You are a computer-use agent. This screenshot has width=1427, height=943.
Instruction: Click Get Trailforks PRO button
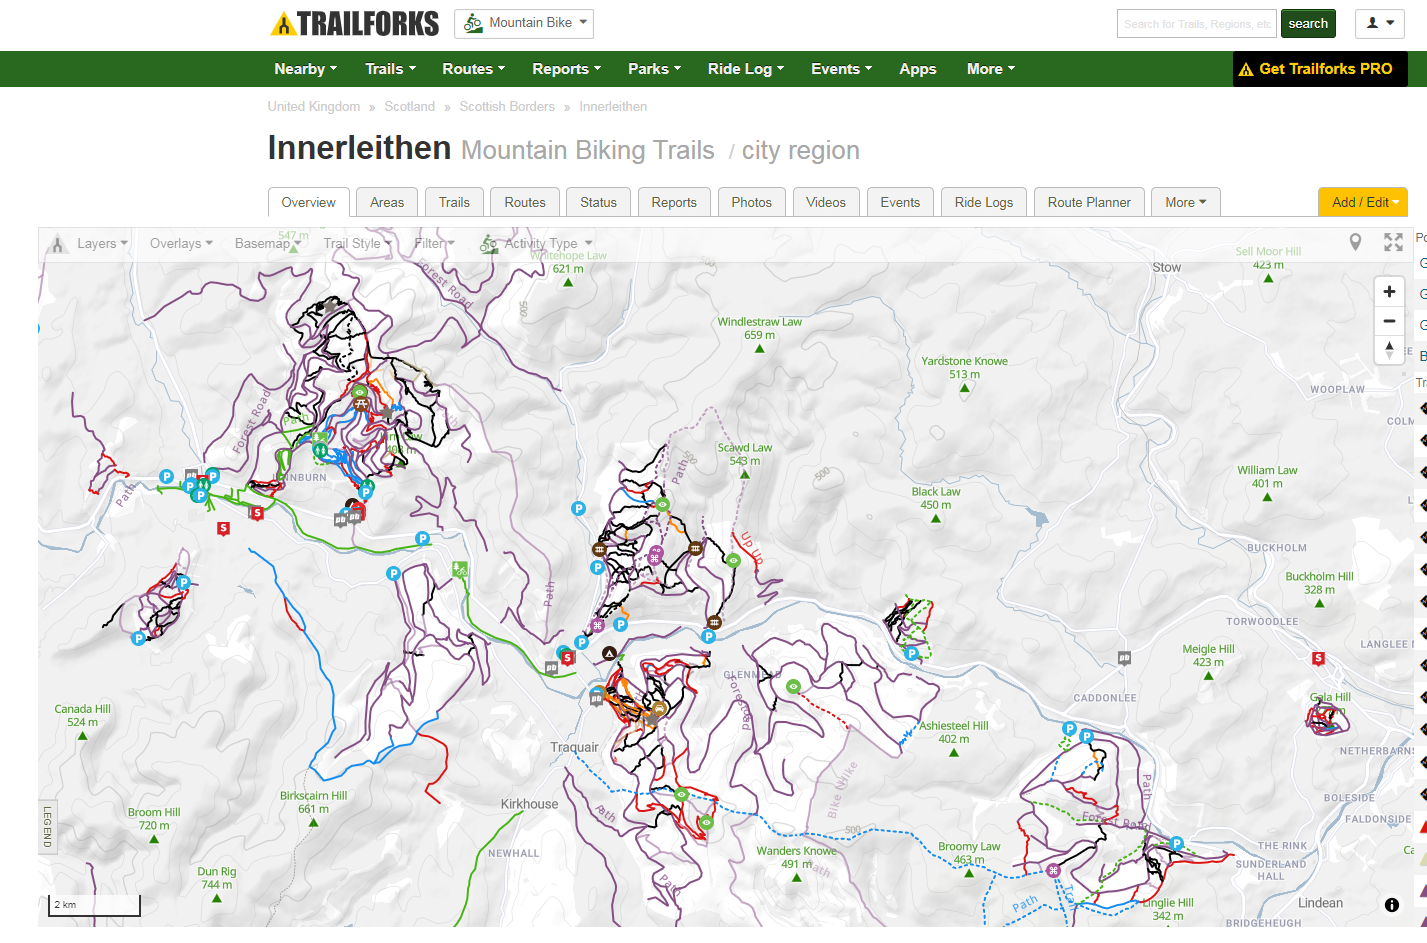pyautogui.click(x=1320, y=69)
